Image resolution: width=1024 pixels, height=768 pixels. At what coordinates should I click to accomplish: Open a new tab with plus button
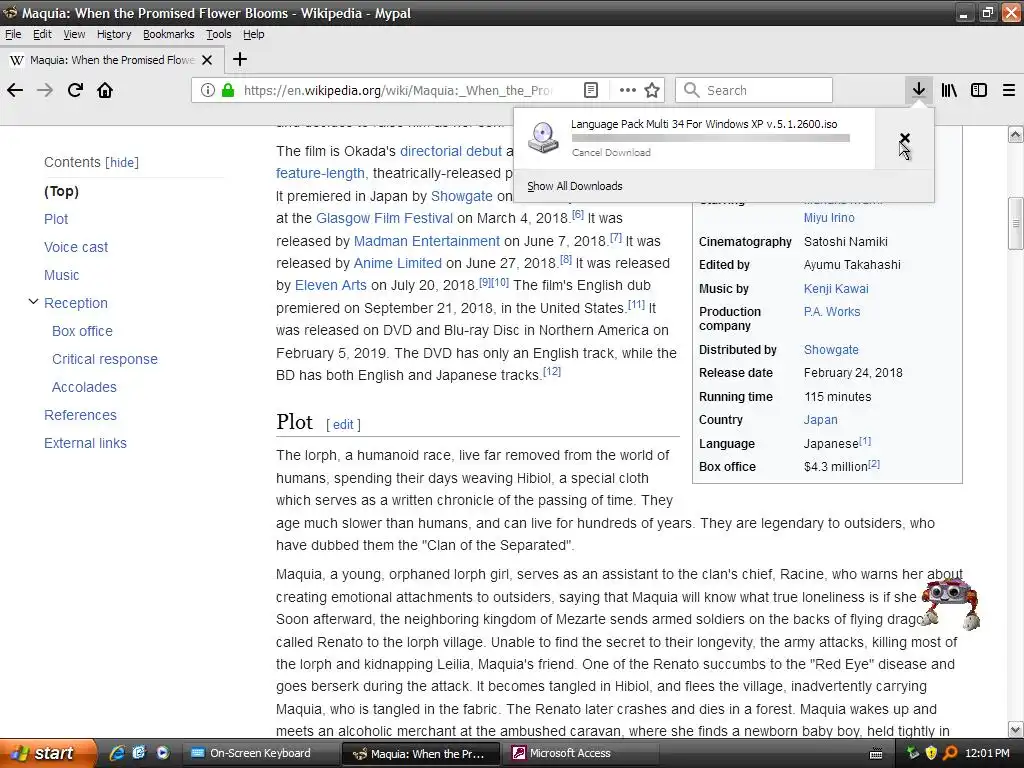[x=240, y=59]
